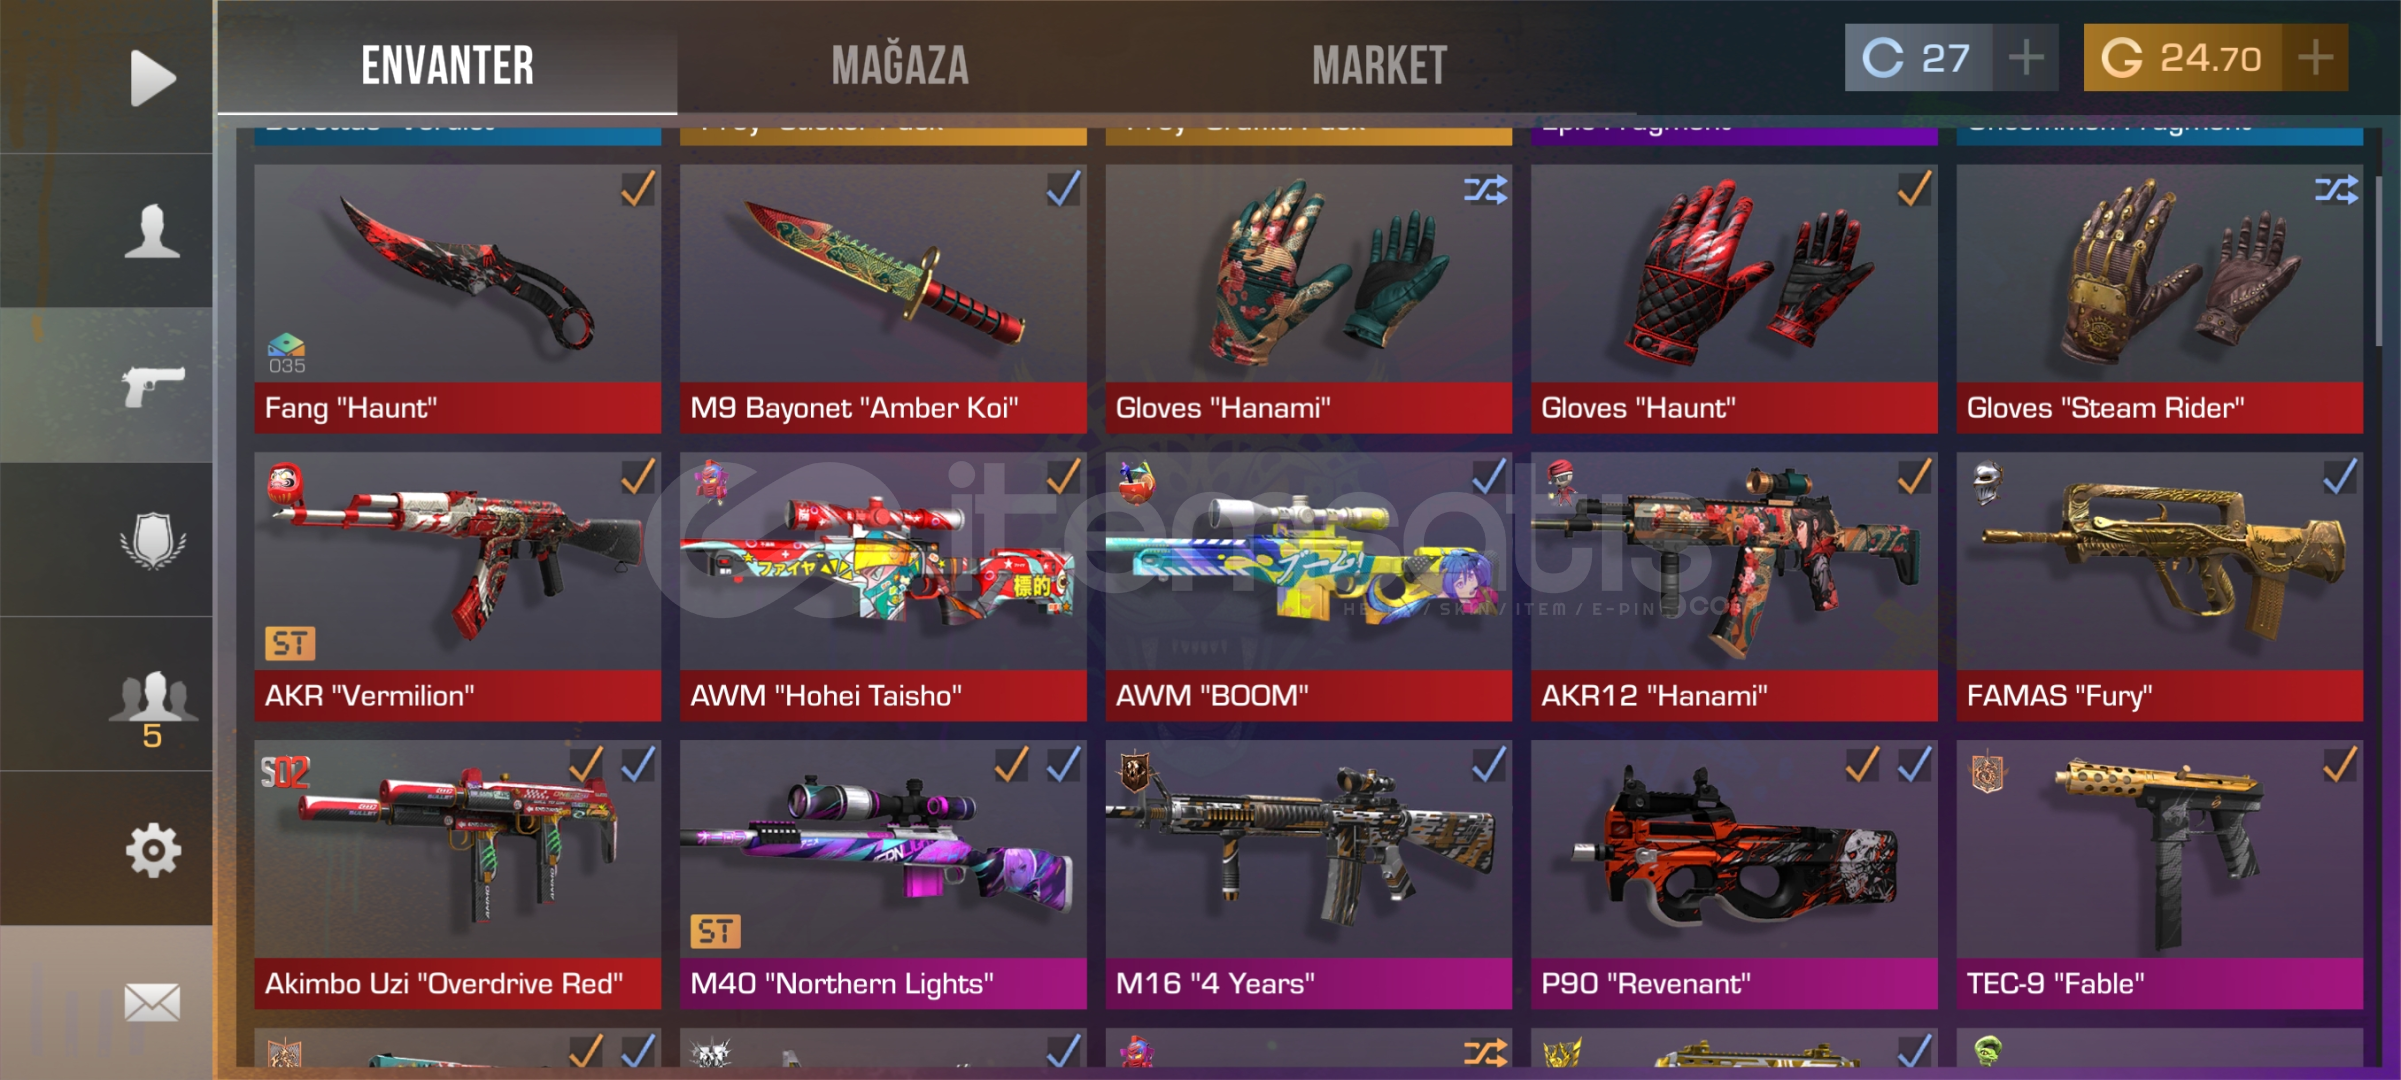This screenshot has width=2401, height=1080.
Task: Add silver coins with the plus button
Action: click(x=2026, y=58)
